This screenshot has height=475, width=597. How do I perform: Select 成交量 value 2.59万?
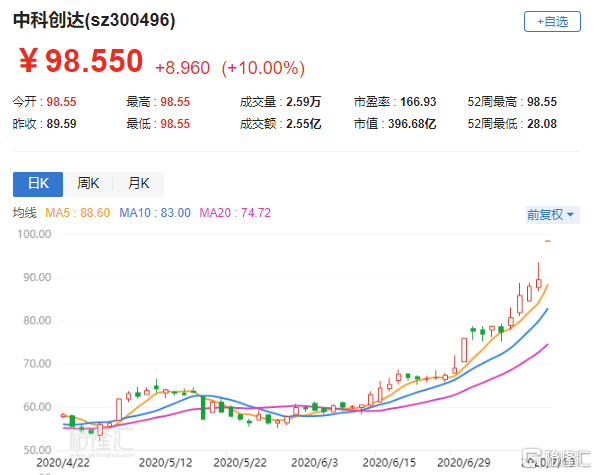click(x=303, y=102)
